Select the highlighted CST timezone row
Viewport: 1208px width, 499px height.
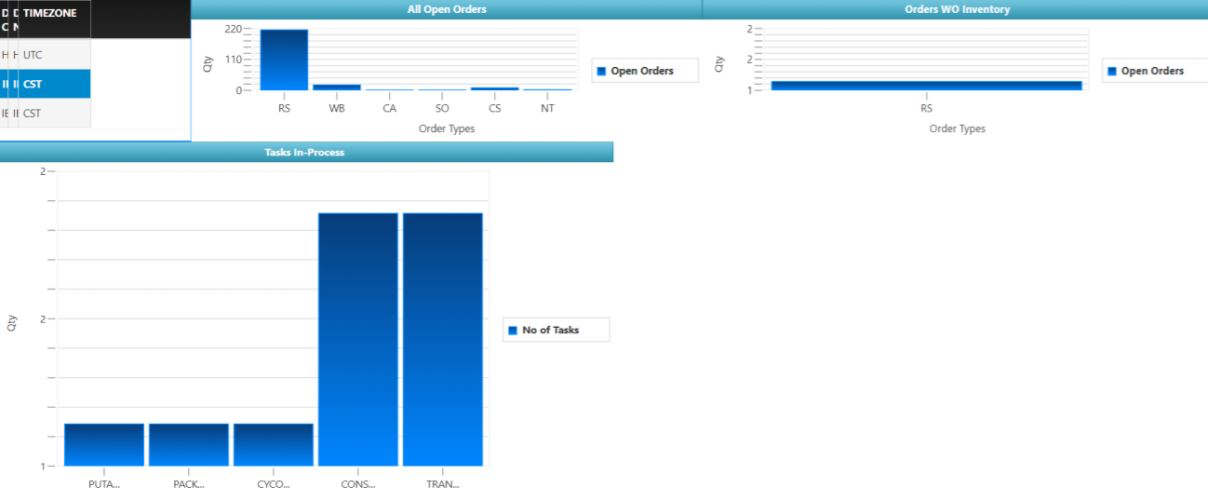[45, 84]
